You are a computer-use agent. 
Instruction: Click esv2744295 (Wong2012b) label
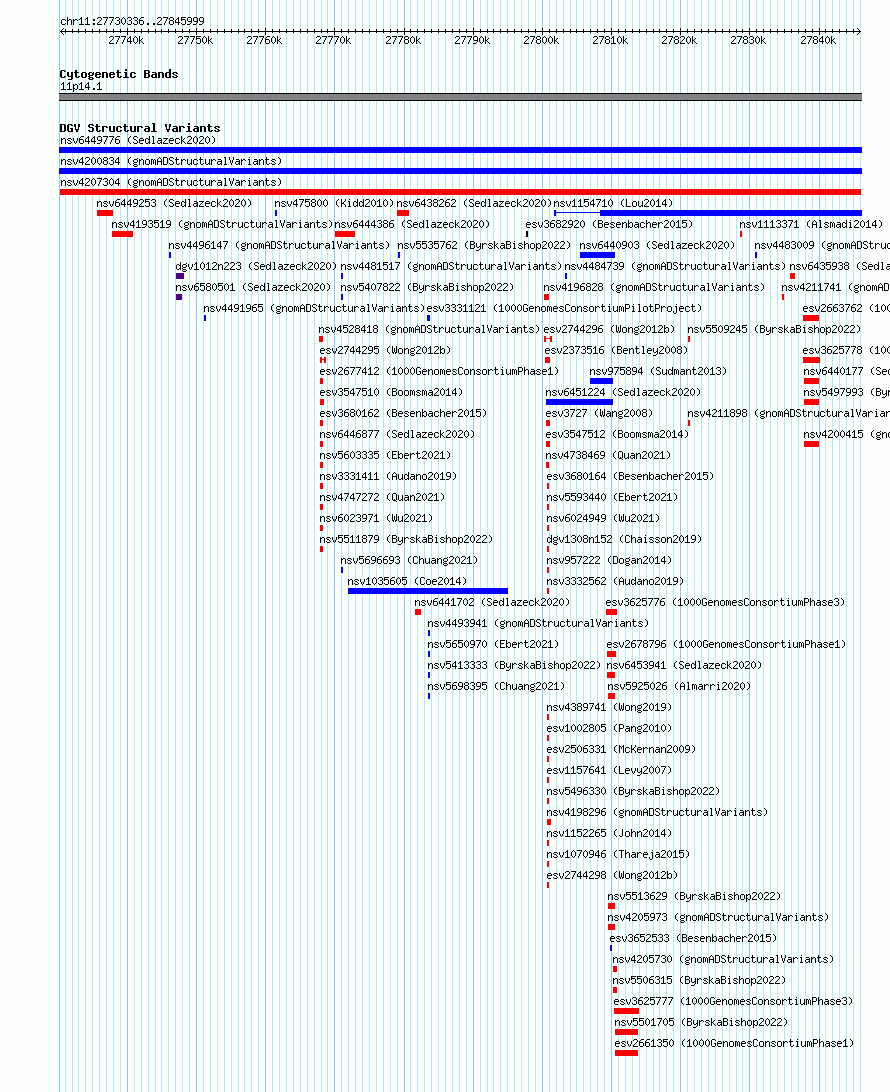pyautogui.click(x=385, y=350)
